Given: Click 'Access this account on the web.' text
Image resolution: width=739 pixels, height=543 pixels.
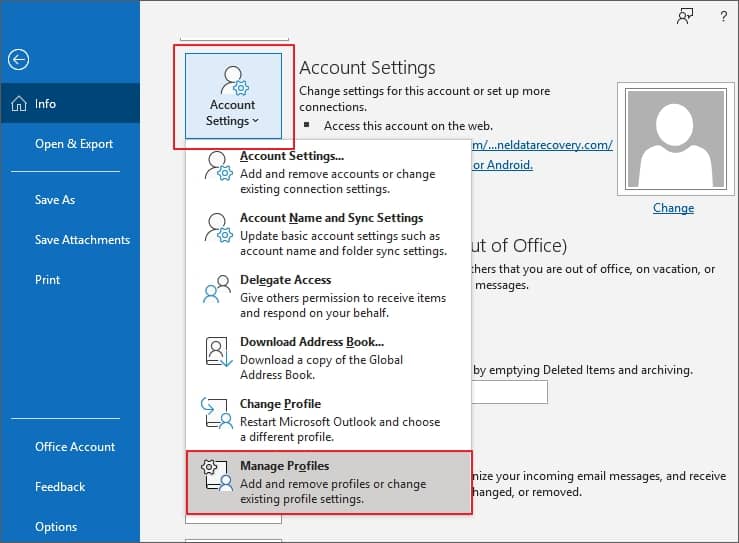Looking at the screenshot, I should (x=408, y=126).
